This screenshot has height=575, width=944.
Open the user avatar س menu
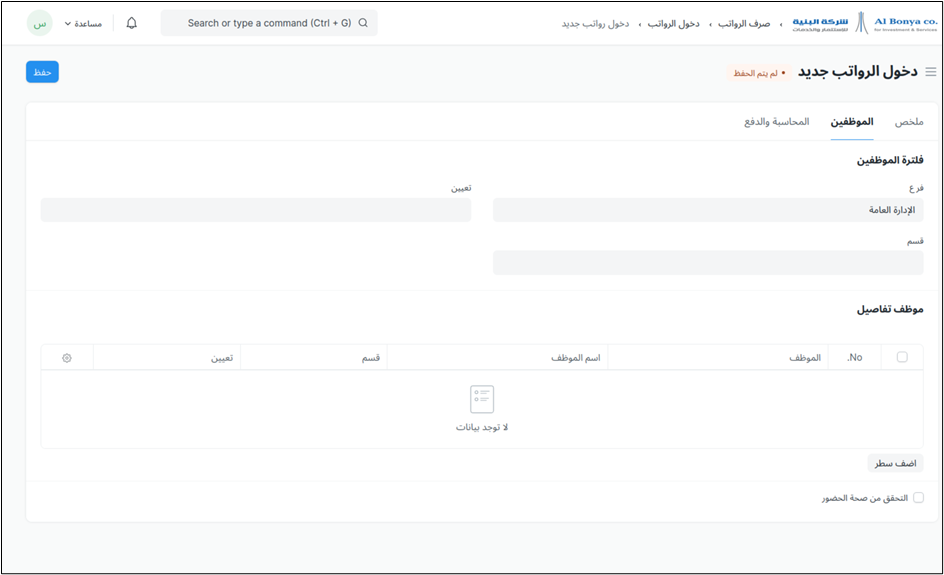pyautogui.click(x=39, y=23)
